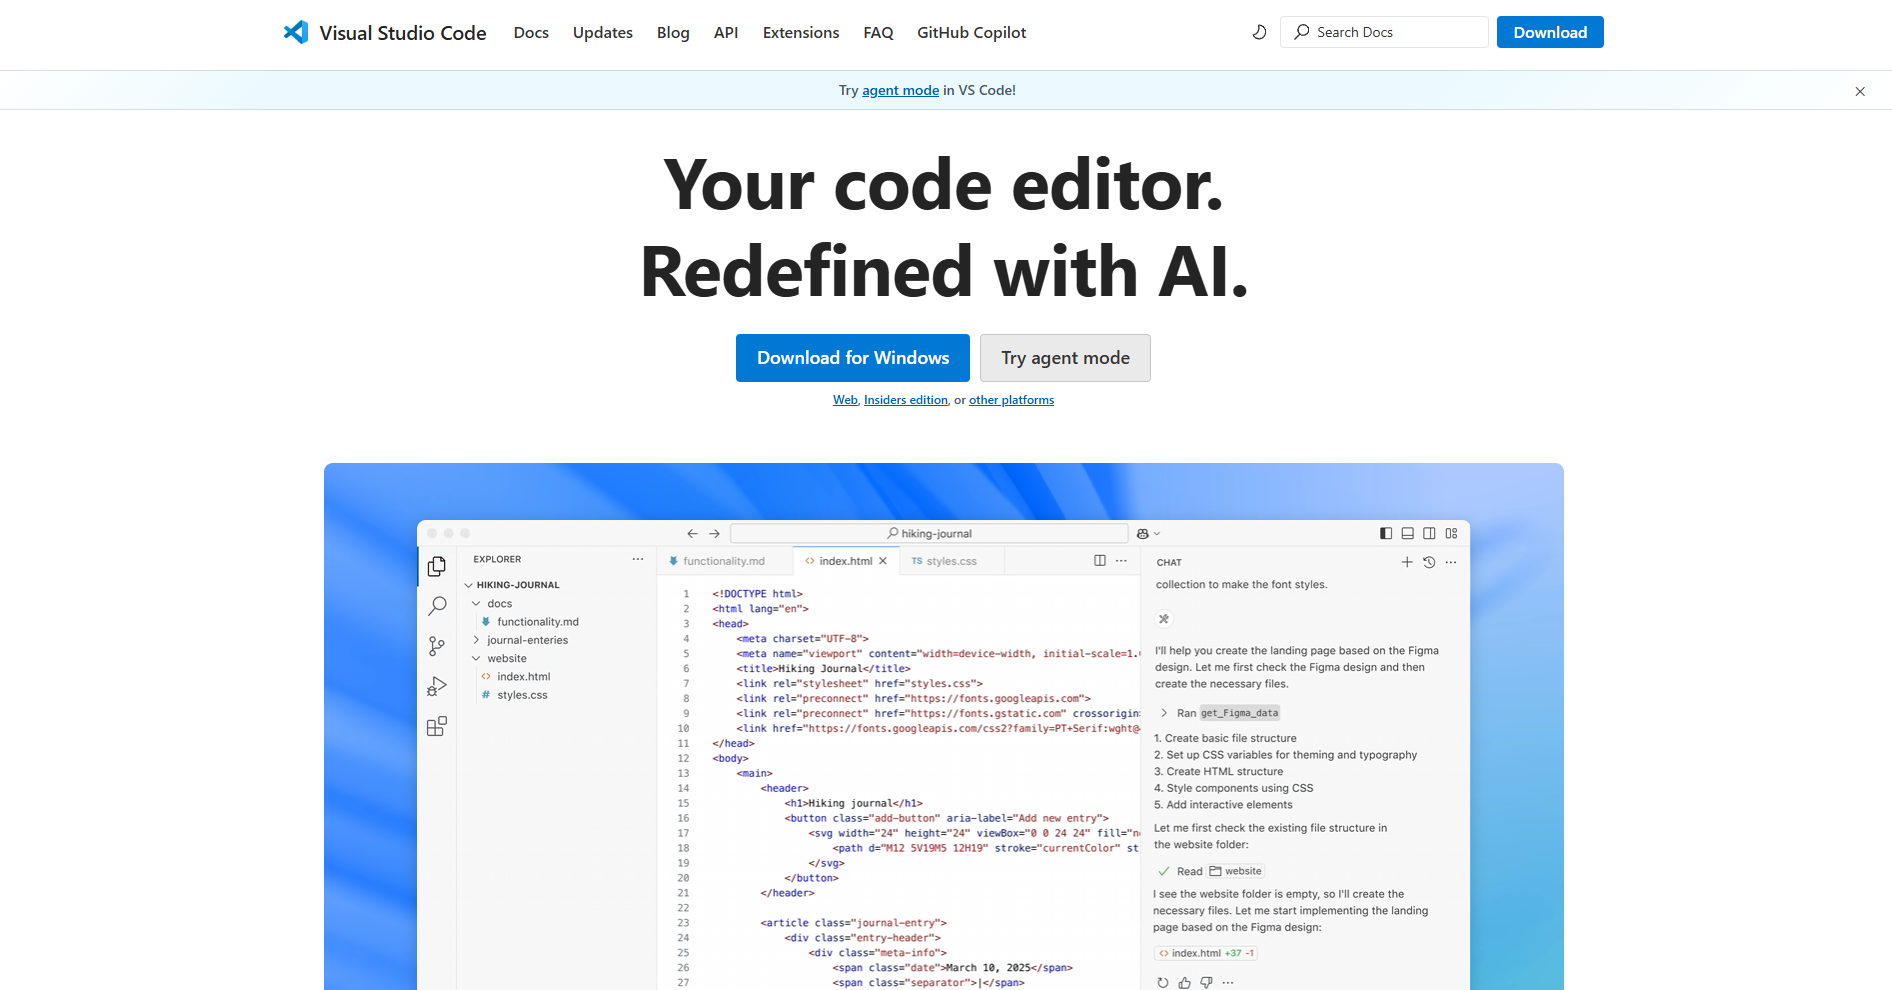The height and width of the screenshot is (990, 1892).
Task: Start a new chat with the plus icon
Action: 1407,562
